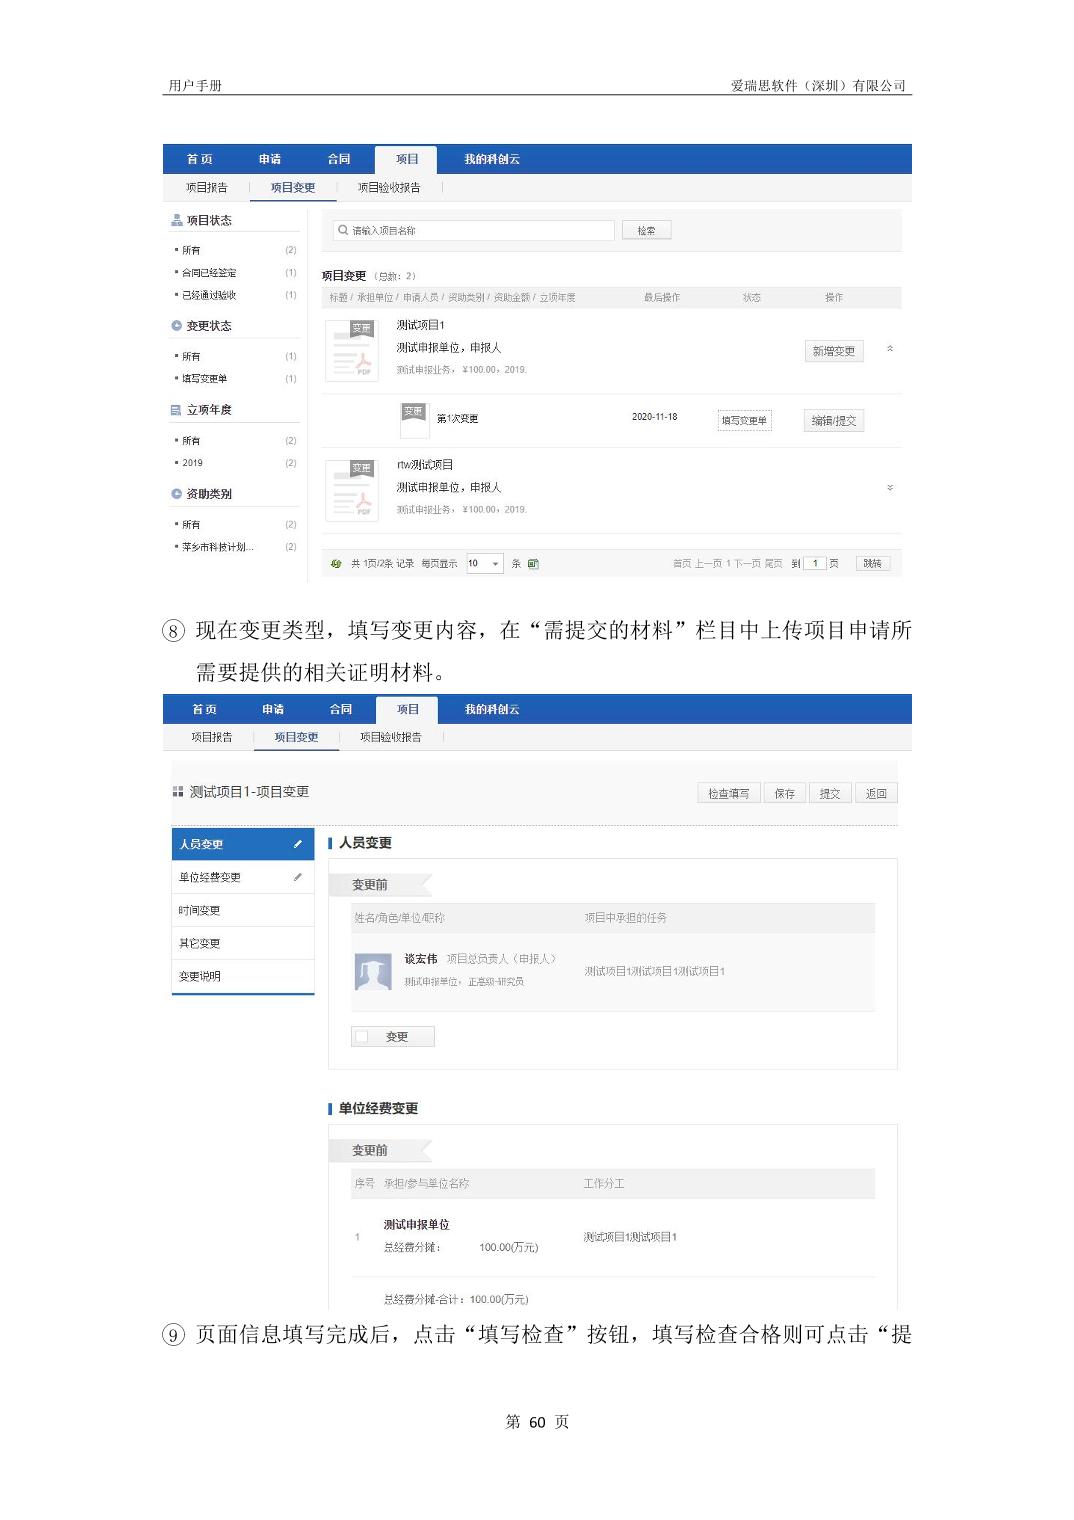The image size is (1074, 1520).
Task: Switch to the 项目验收报告 tab in upper panel
Action: pyautogui.click(x=389, y=188)
